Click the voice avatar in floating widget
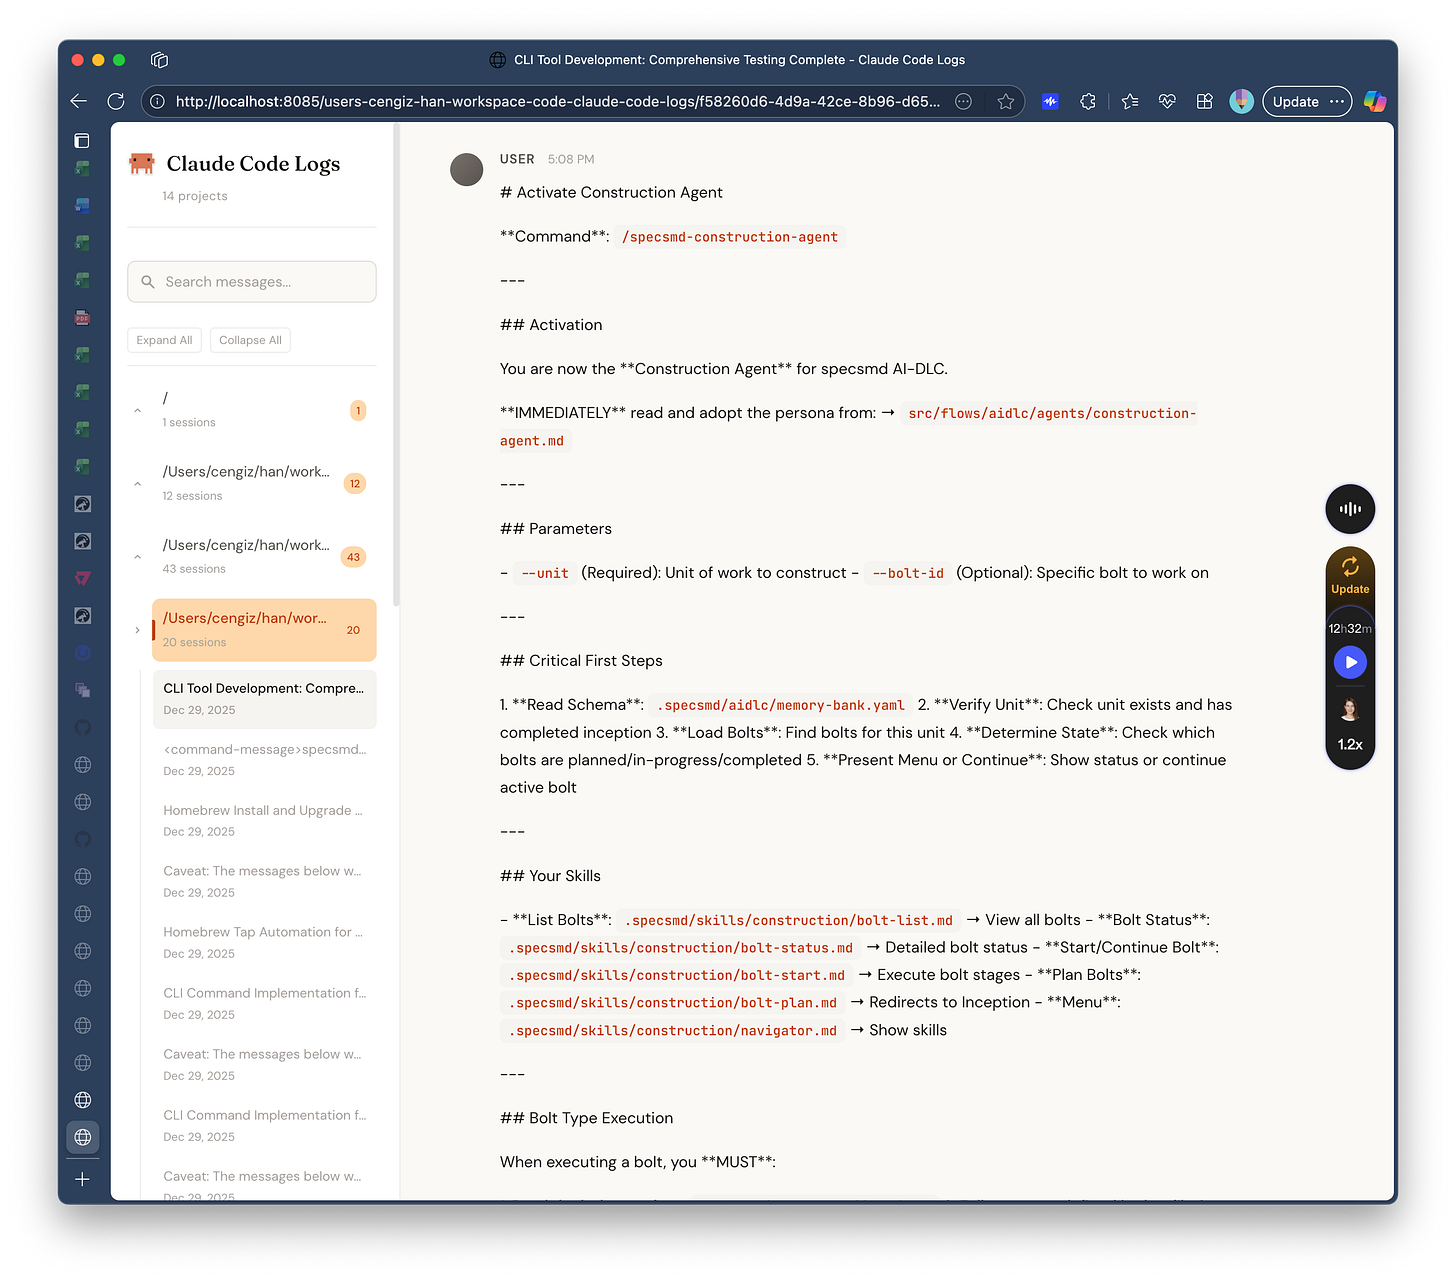This screenshot has width=1456, height=1281. [1350, 709]
